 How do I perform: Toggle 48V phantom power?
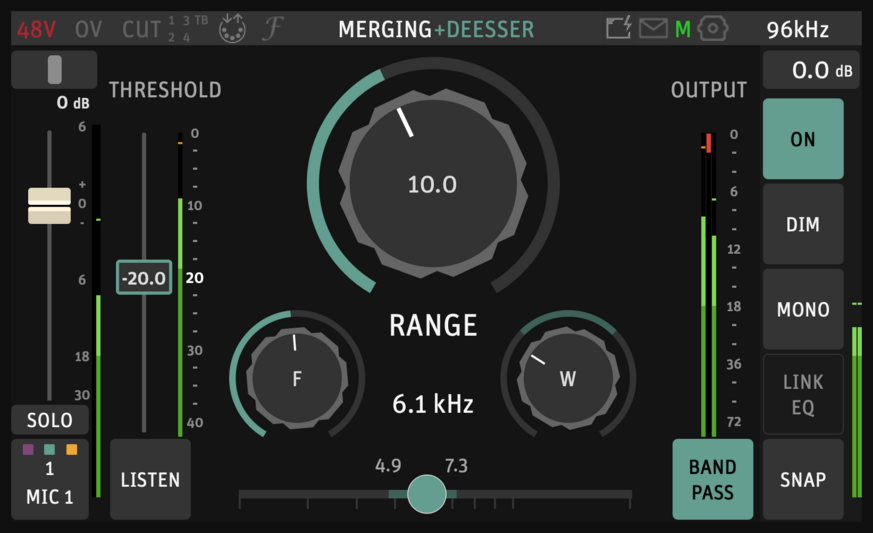pyautogui.click(x=36, y=30)
